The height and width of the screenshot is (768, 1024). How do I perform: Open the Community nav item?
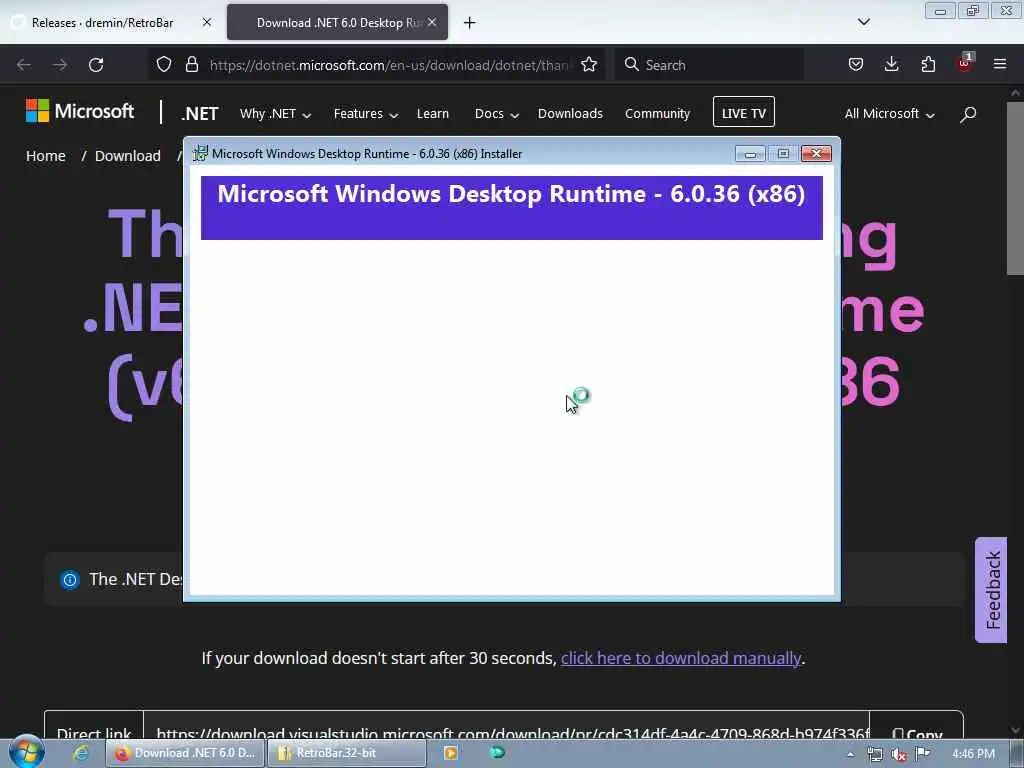(657, 114)
